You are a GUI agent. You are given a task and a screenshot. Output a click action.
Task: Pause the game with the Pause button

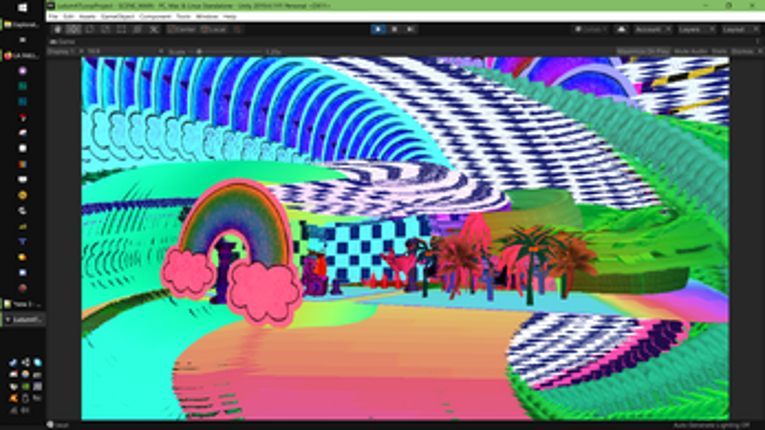(394, 29)
